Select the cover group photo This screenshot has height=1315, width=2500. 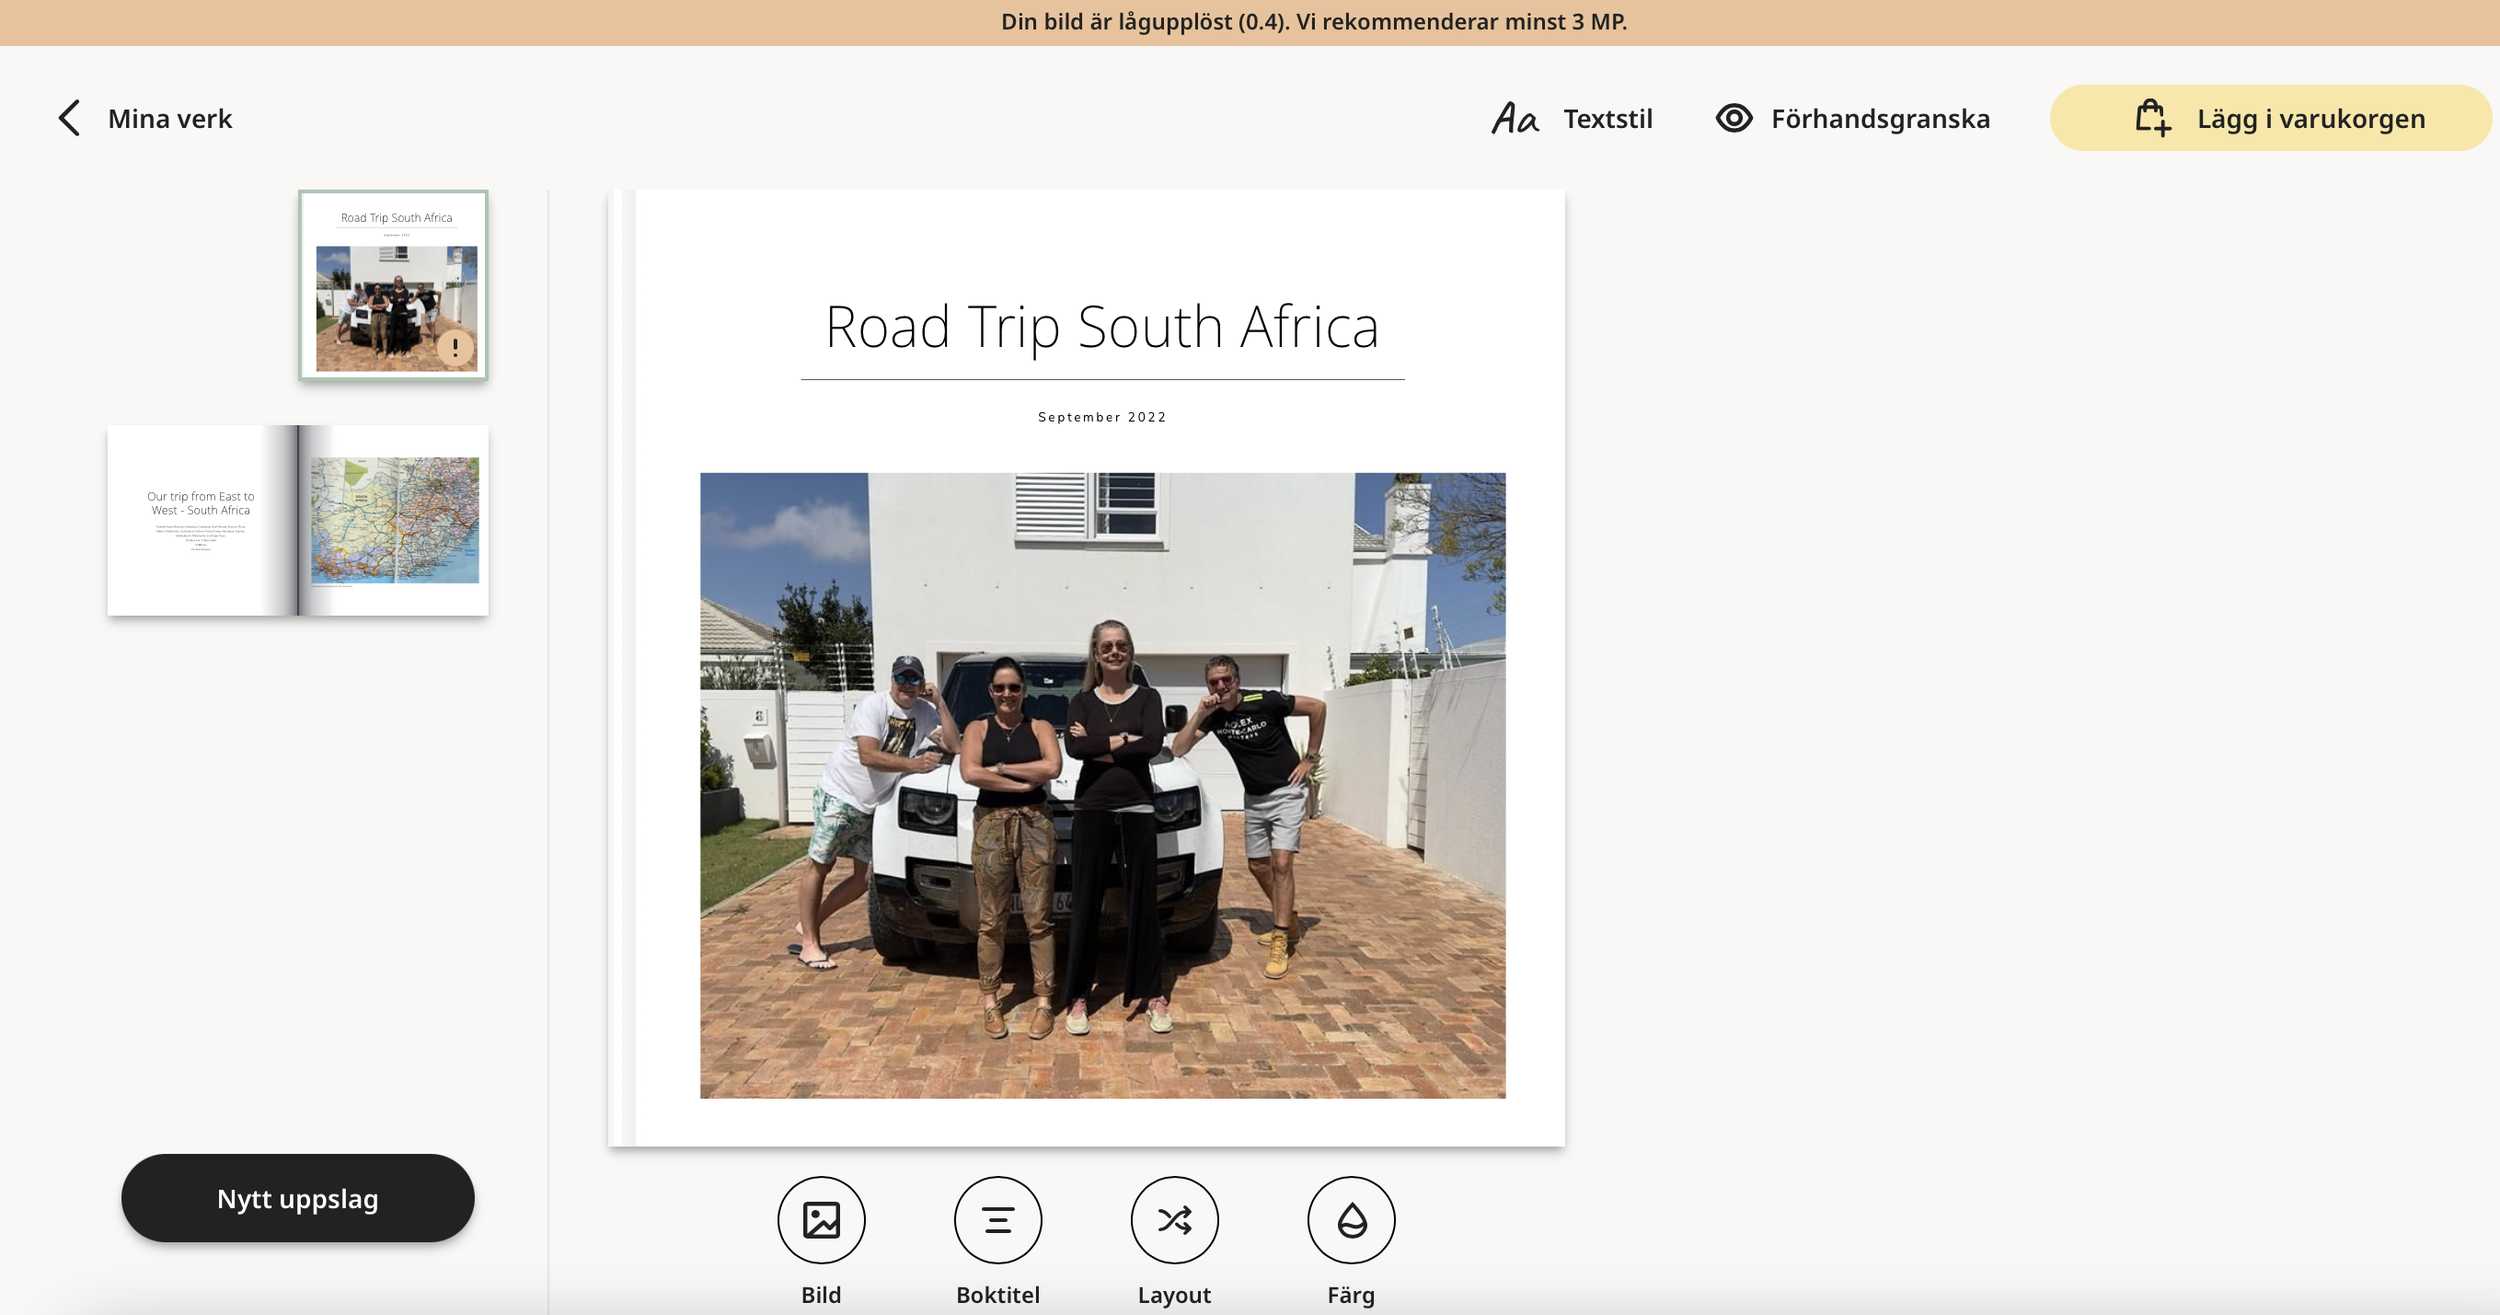coord(1102,785)
